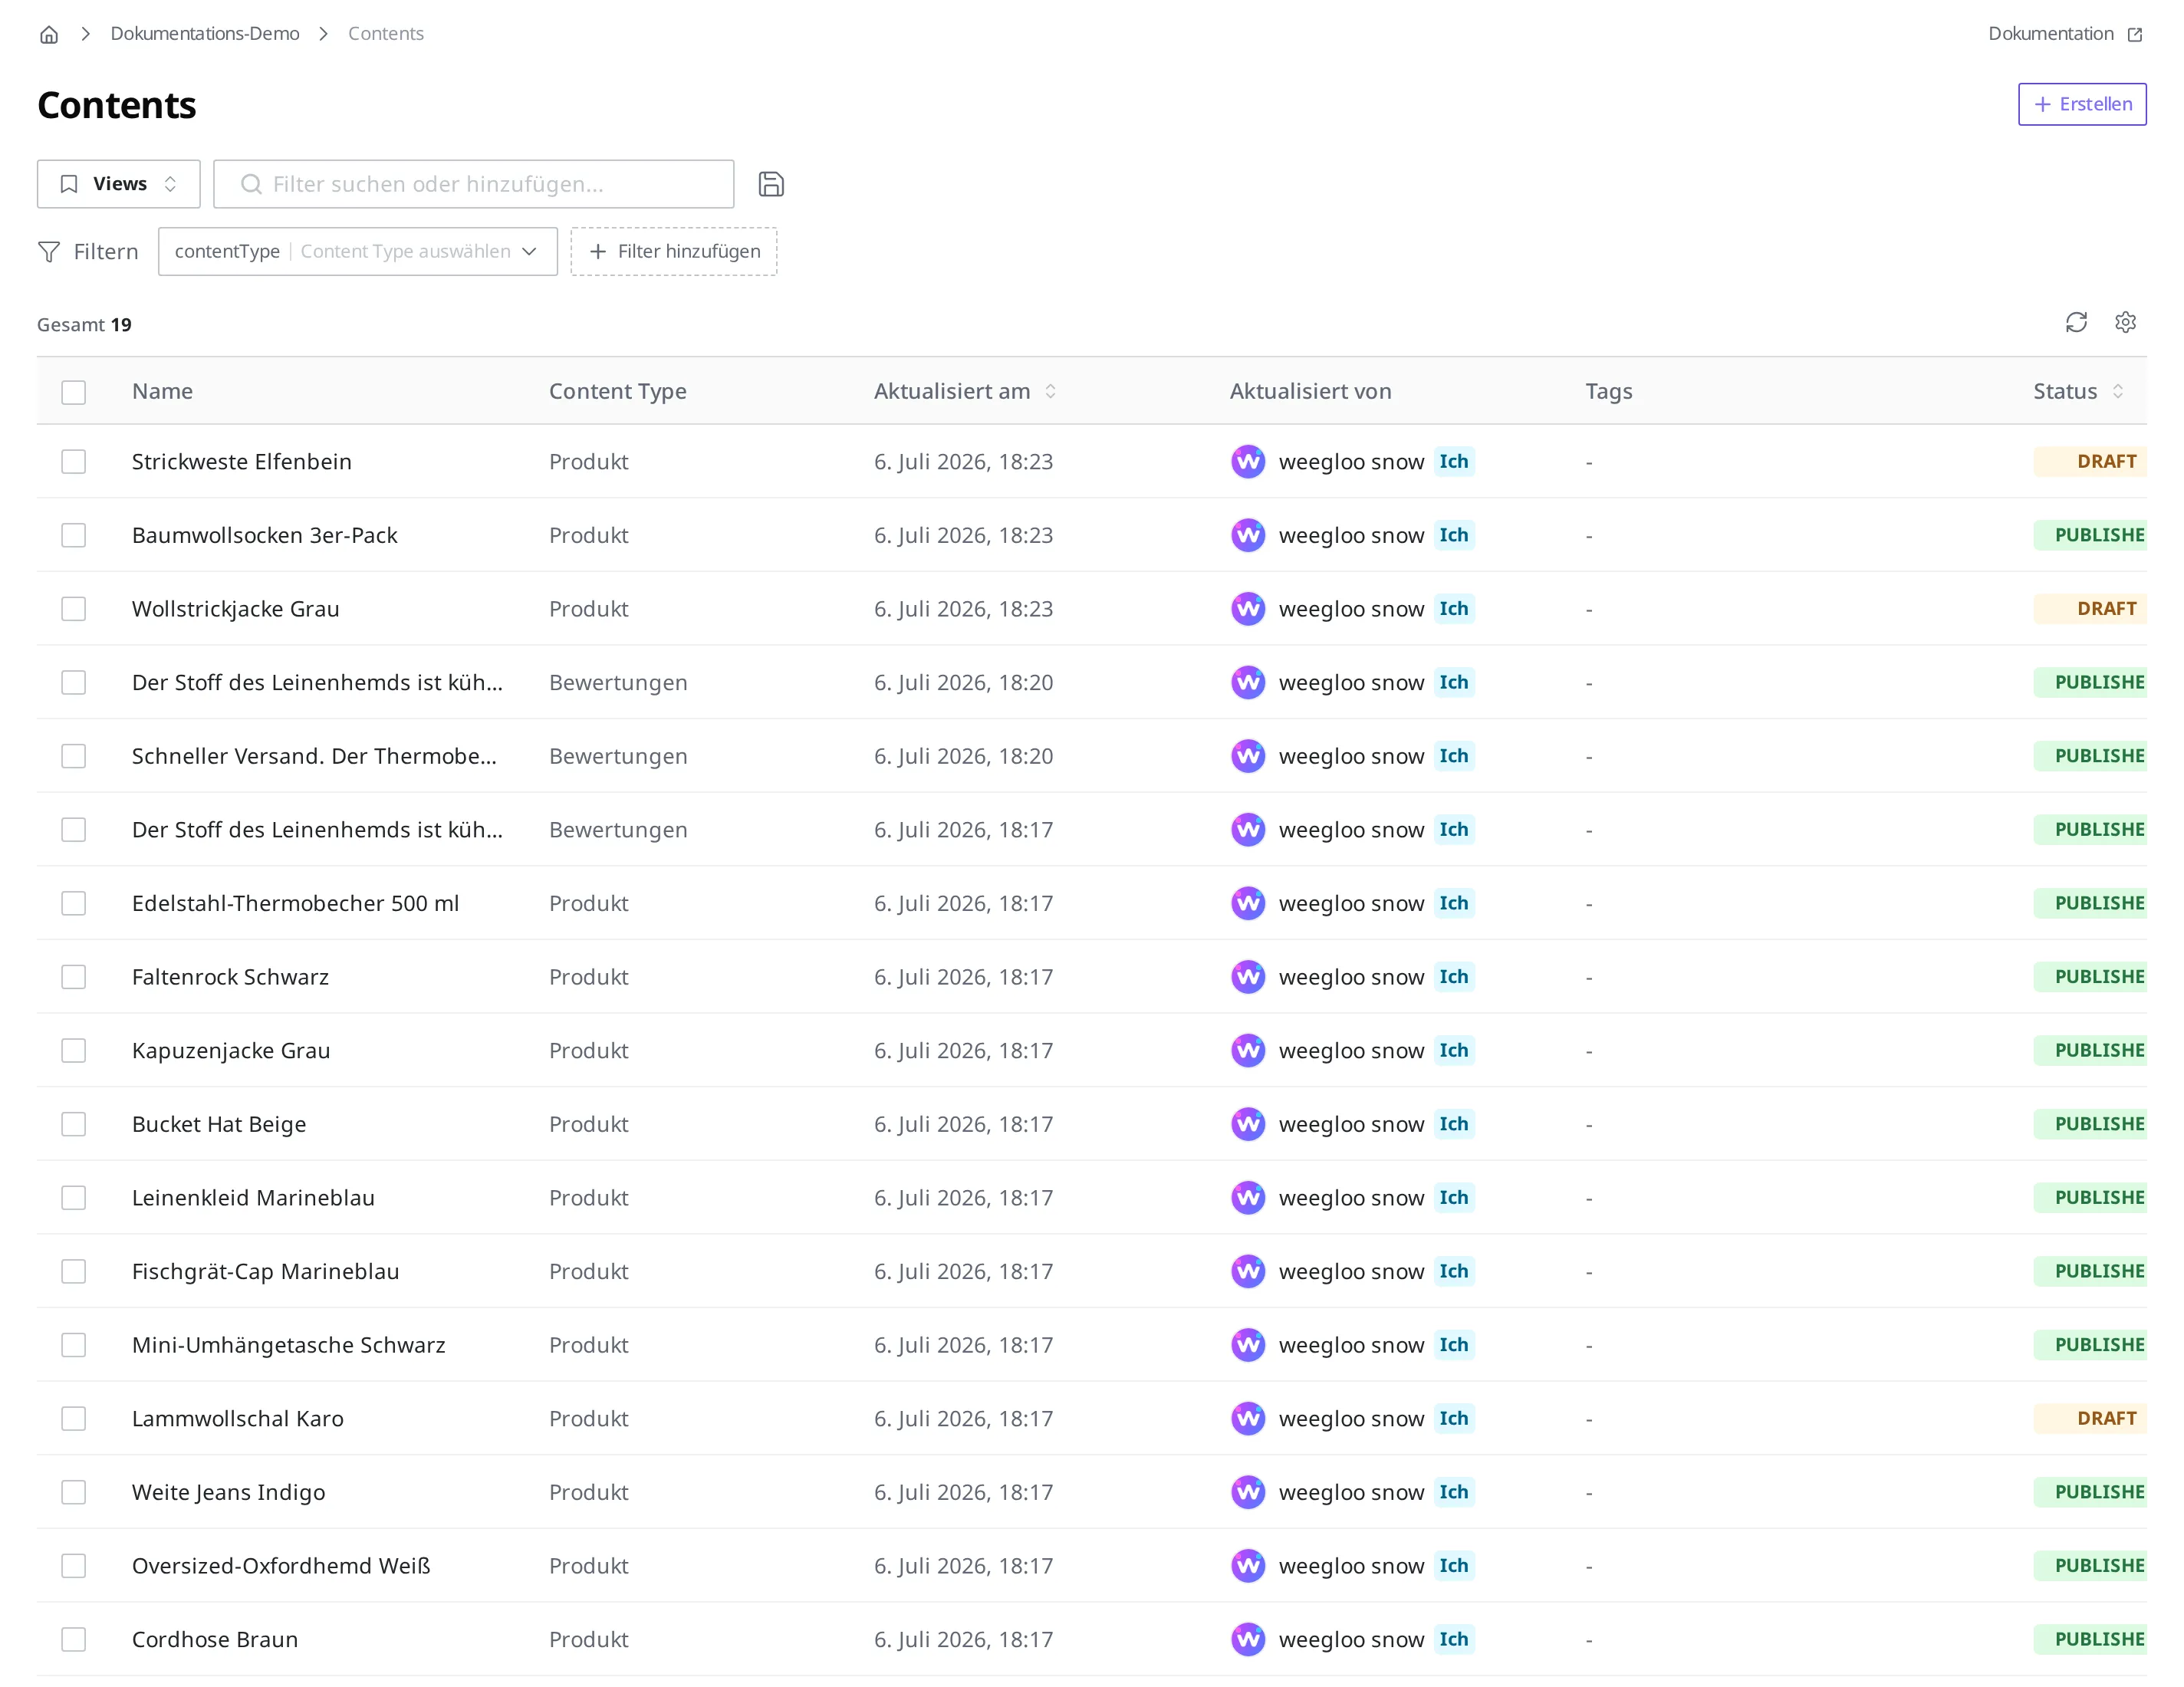Click weegloo avatar in Oversized-Oxfordhemd Weiß row
The image size is (2184, 1687).
[x=1248, y=1565]
